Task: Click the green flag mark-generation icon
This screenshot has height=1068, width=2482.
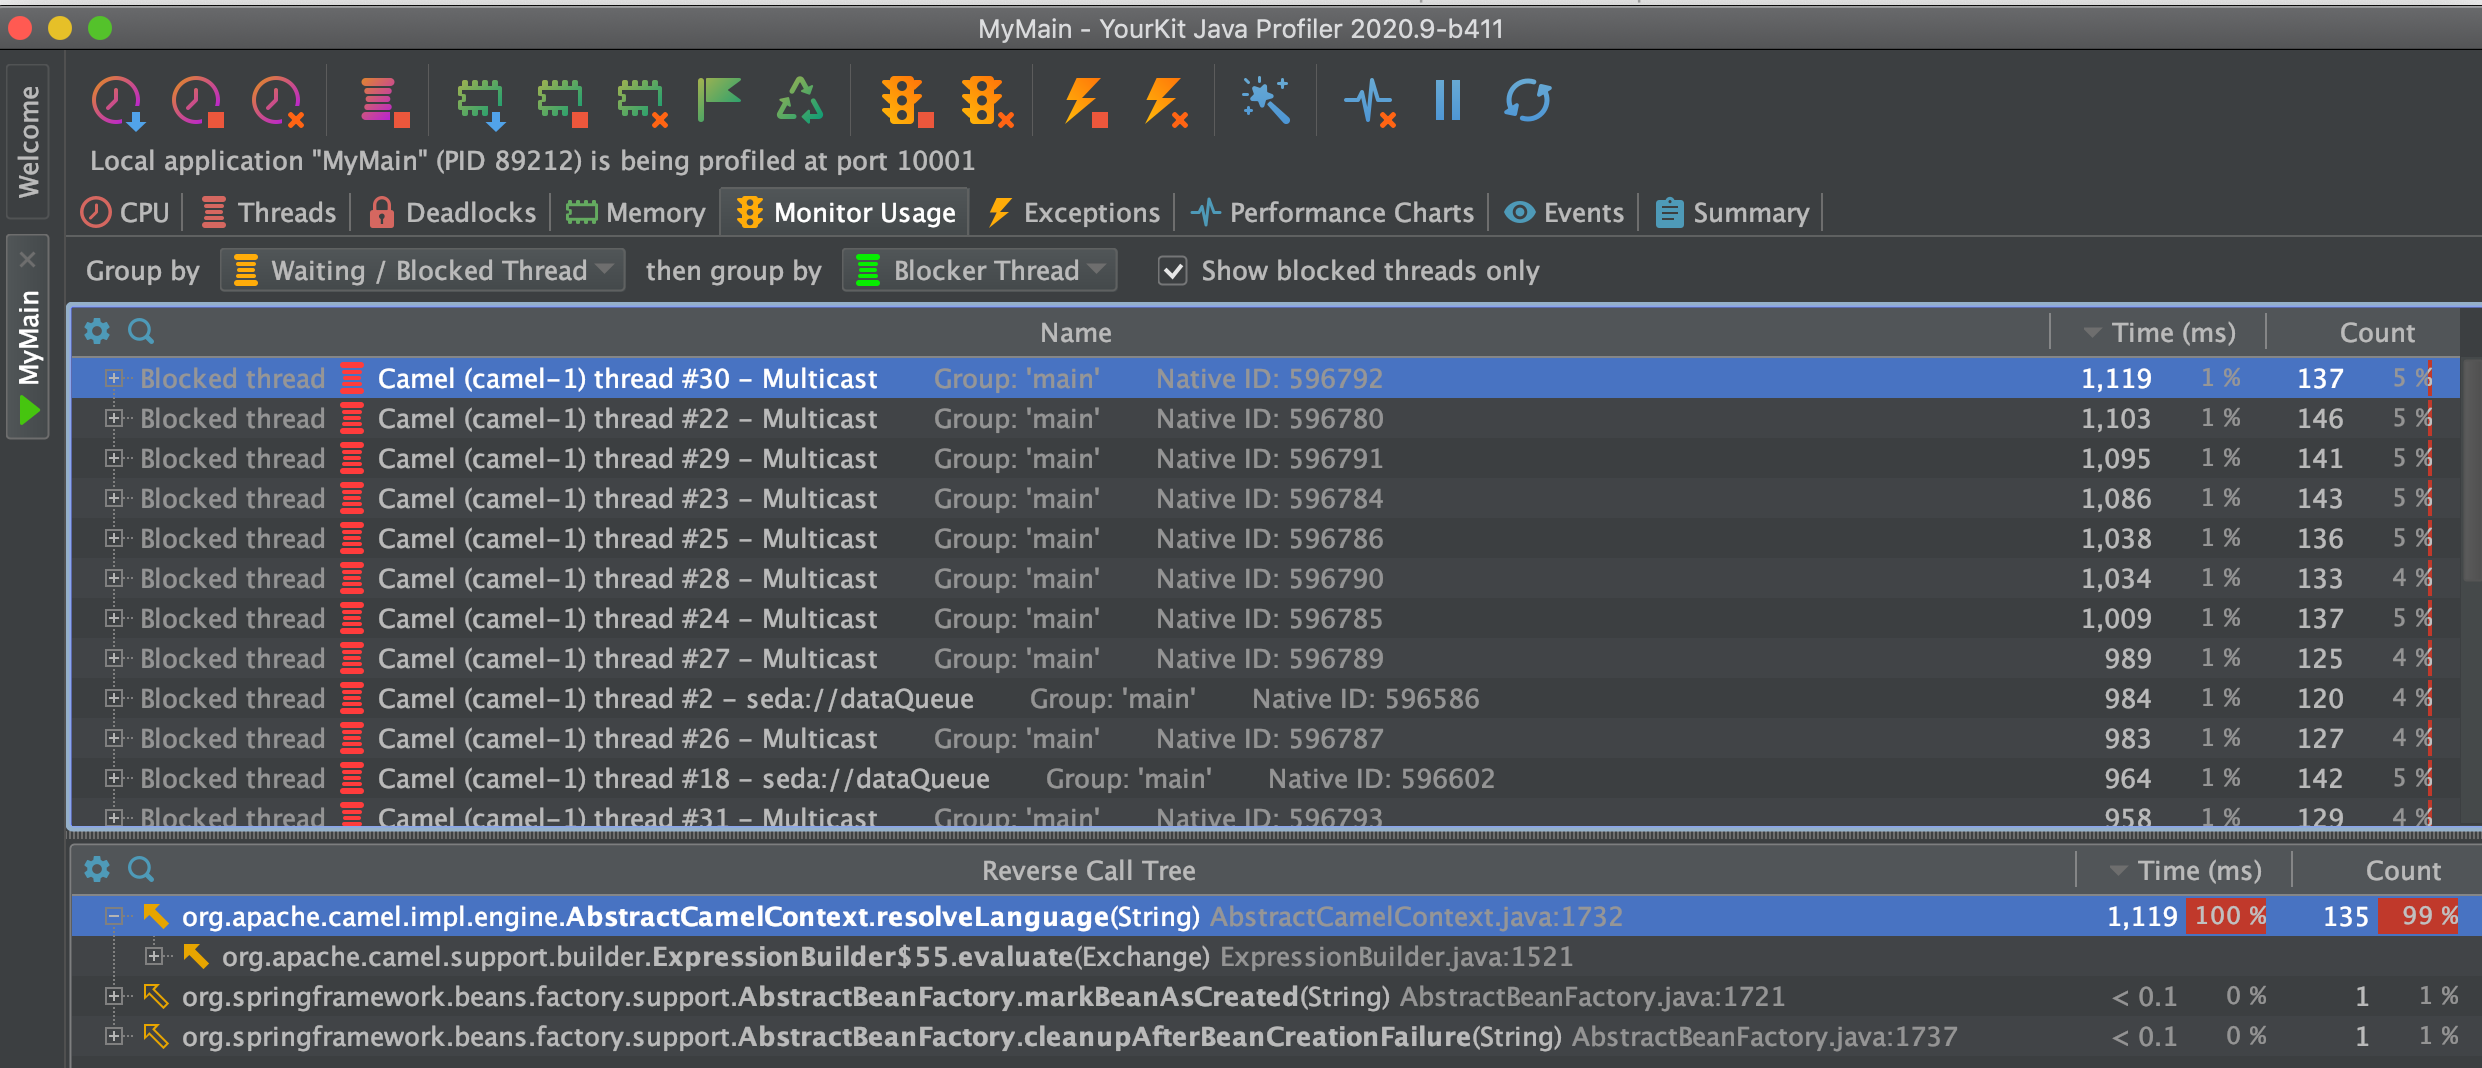Action: (x=718, y=101)
